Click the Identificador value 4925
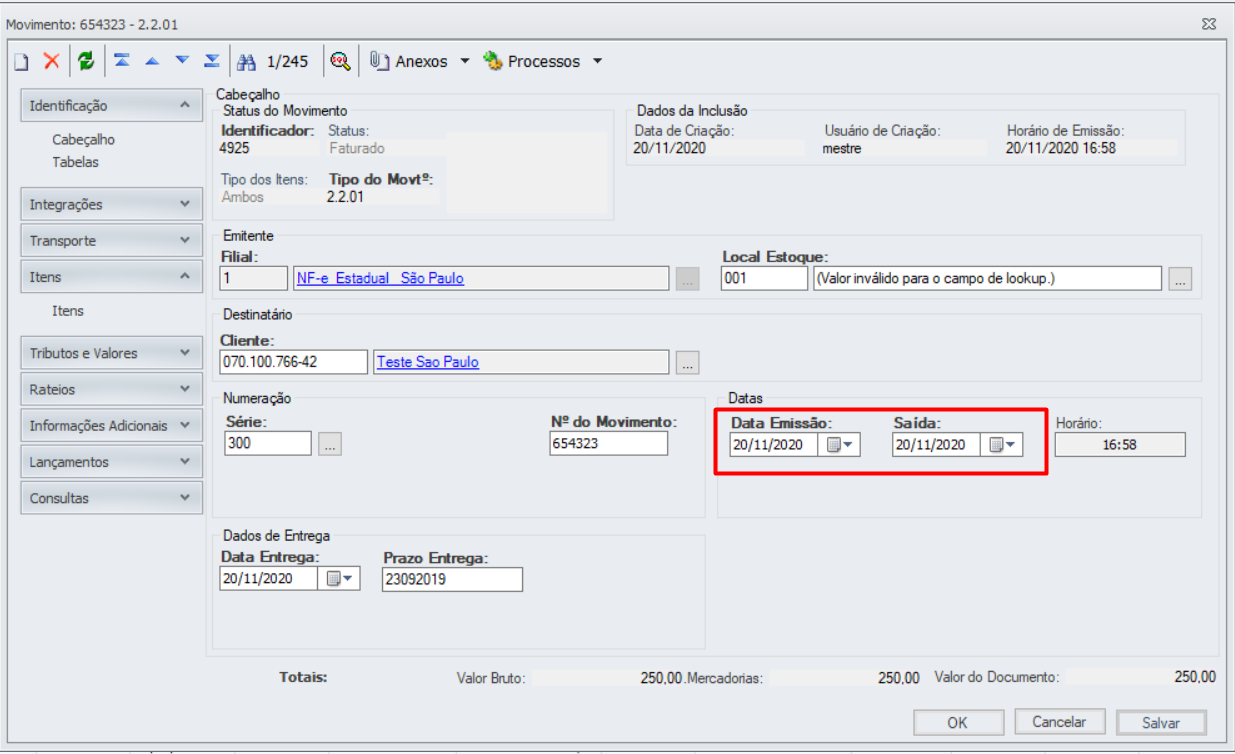Viewport: 1235px width, 754px height. [235, 148]
